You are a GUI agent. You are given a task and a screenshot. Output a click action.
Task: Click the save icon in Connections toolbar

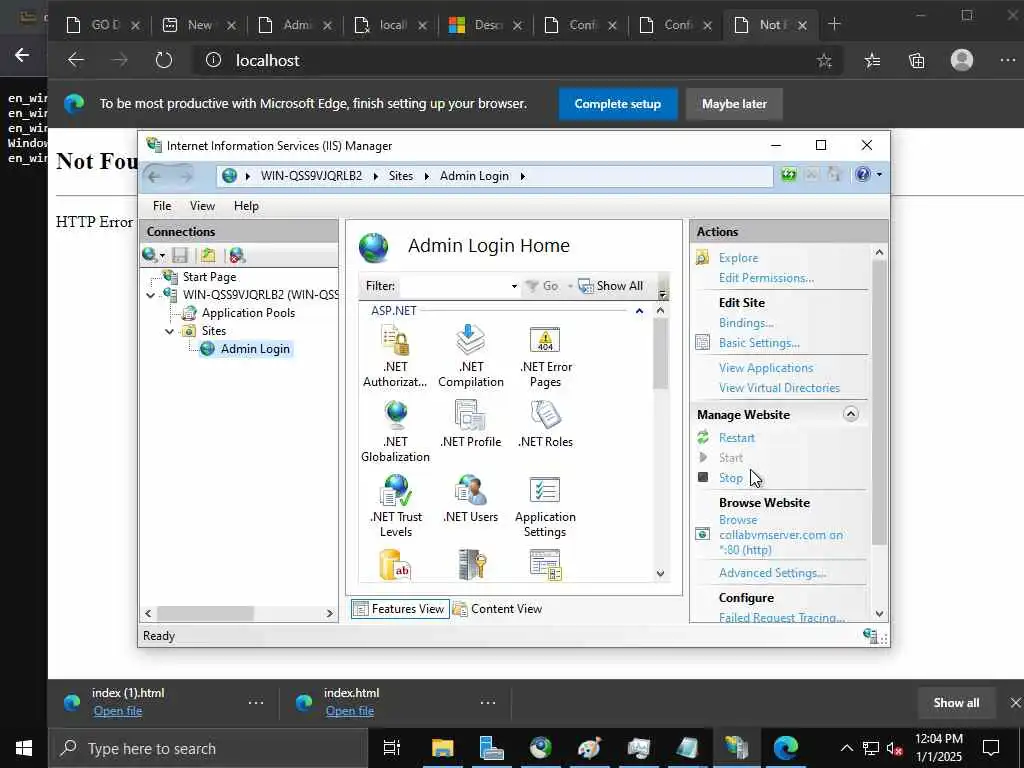(x=180, y=255)
